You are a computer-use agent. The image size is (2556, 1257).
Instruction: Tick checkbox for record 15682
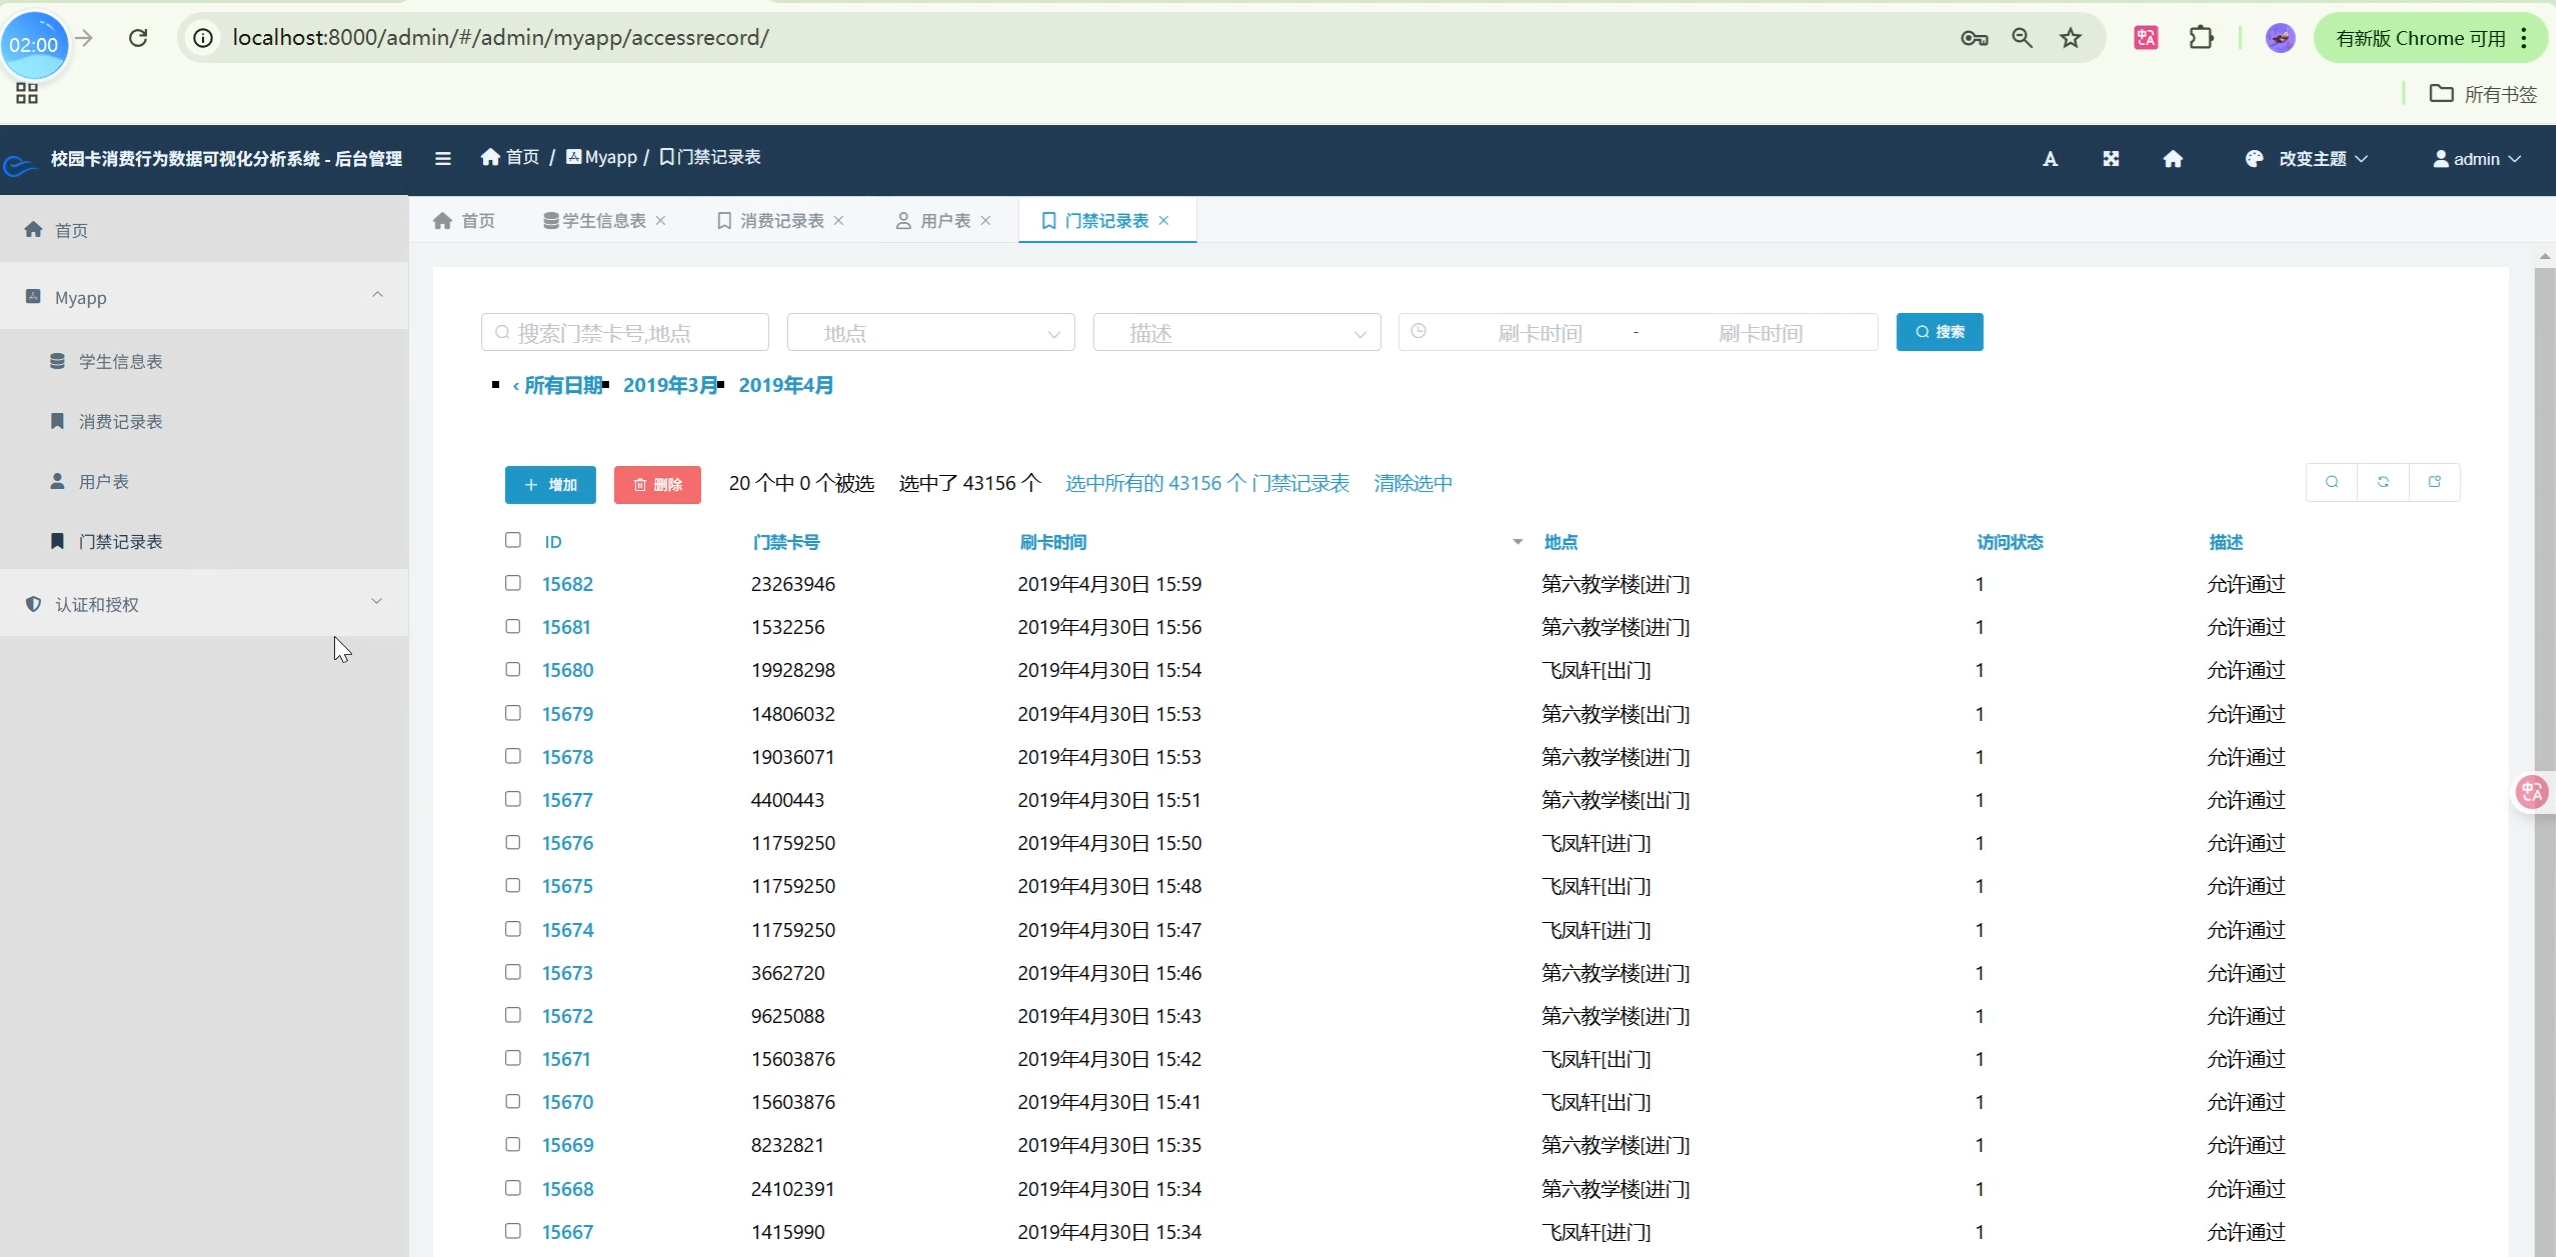tap(513, 583)
